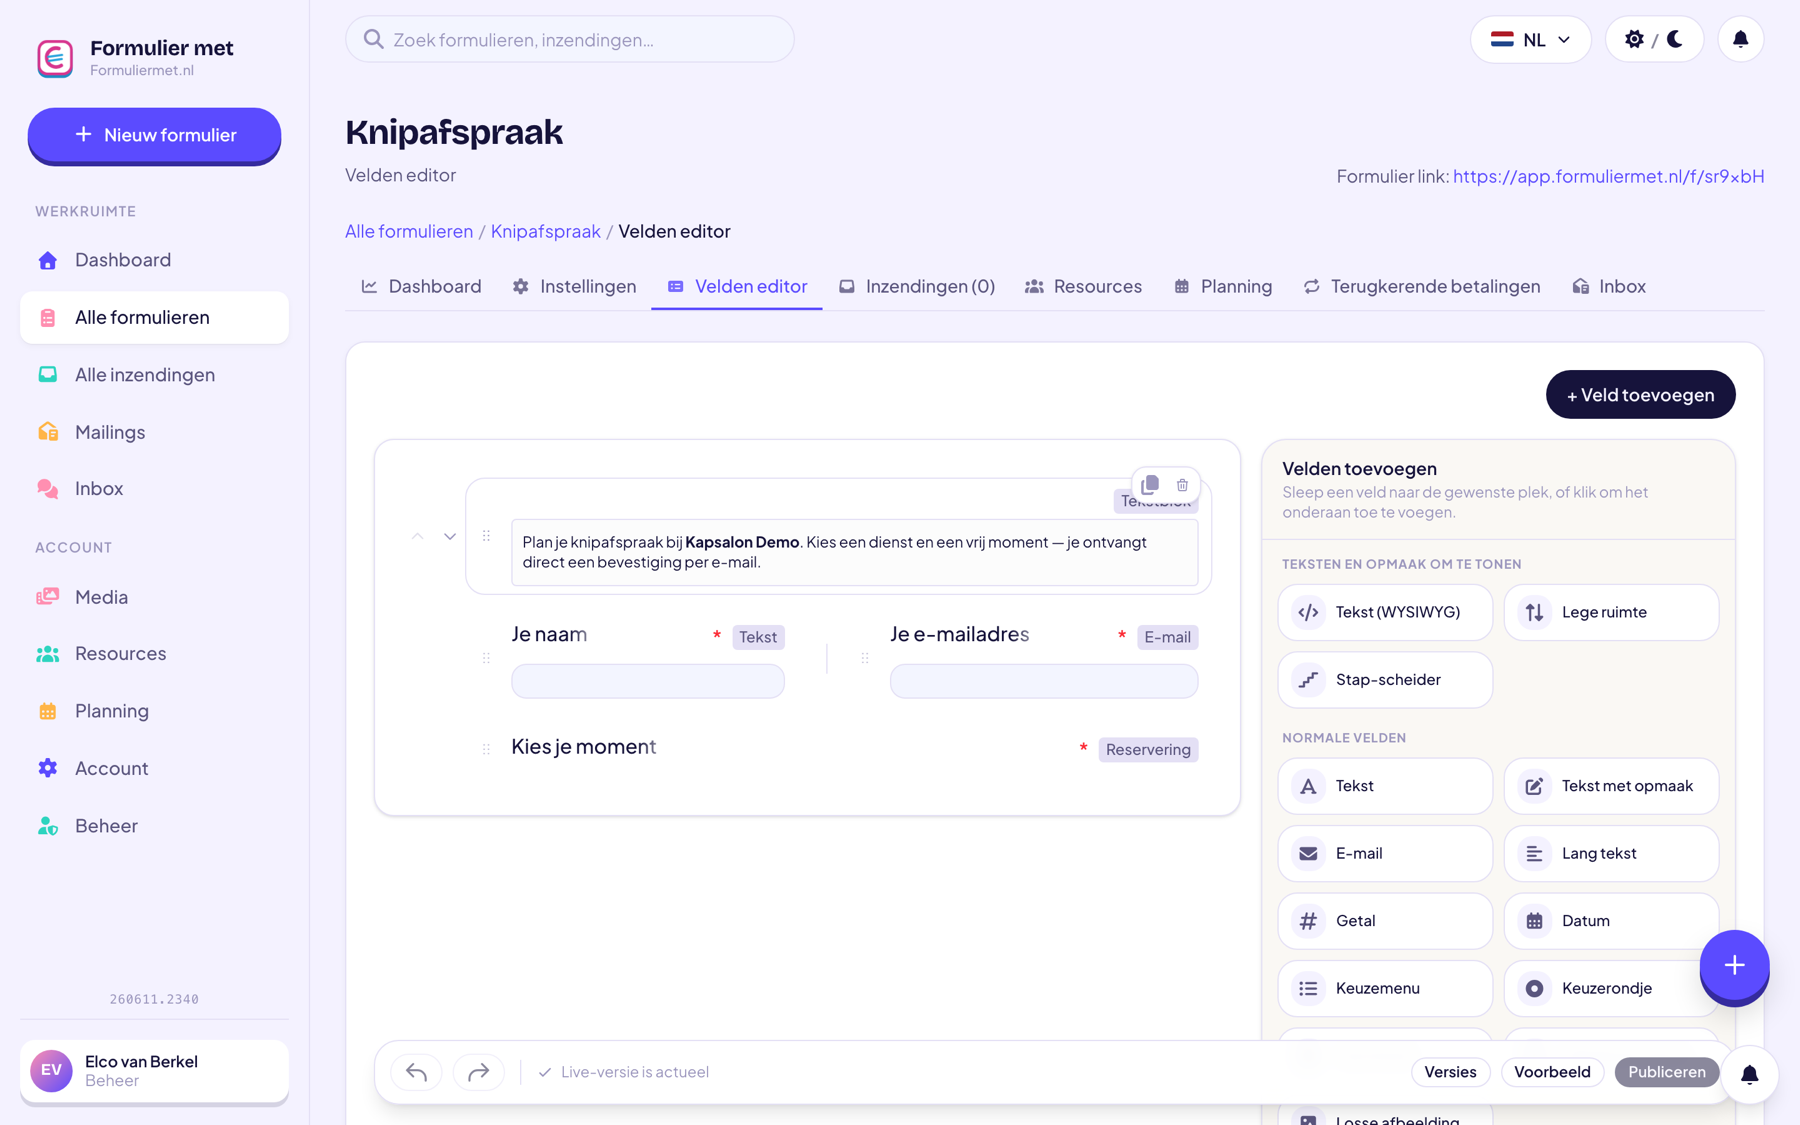The height and width of the screenshot is (1125, 1800).
Task: Delete the text block with trash icon
Action: pyautogui.click(x=1182, y=485)
